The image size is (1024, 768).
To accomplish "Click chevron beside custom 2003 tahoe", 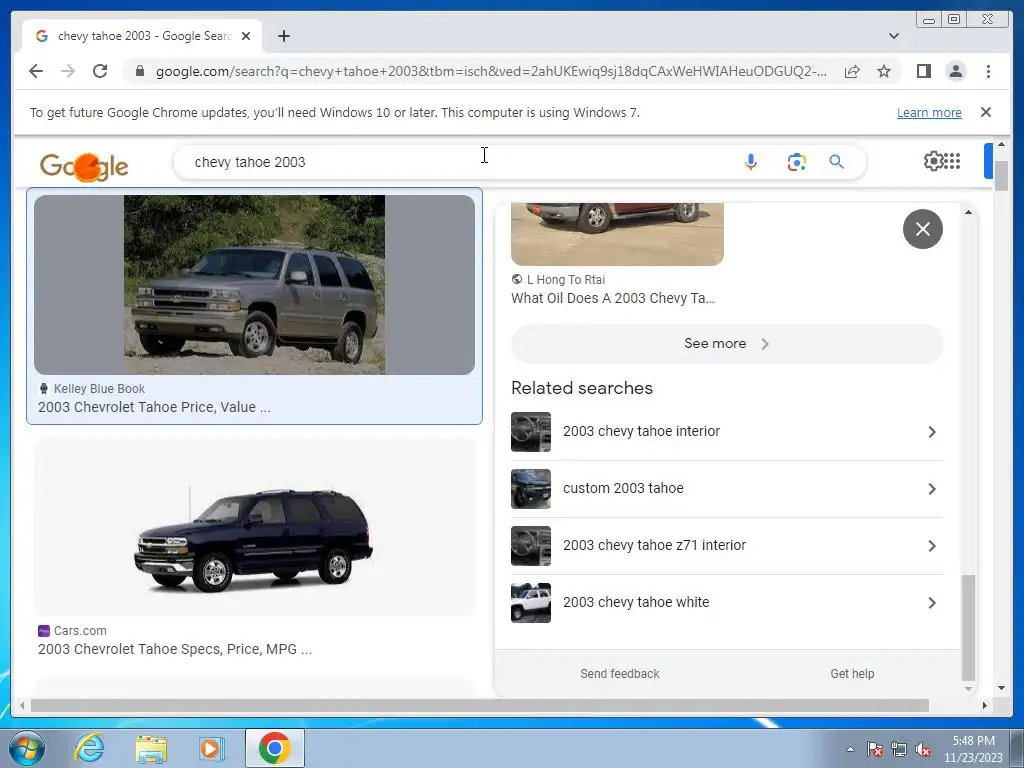I will (x=932, y=488).
